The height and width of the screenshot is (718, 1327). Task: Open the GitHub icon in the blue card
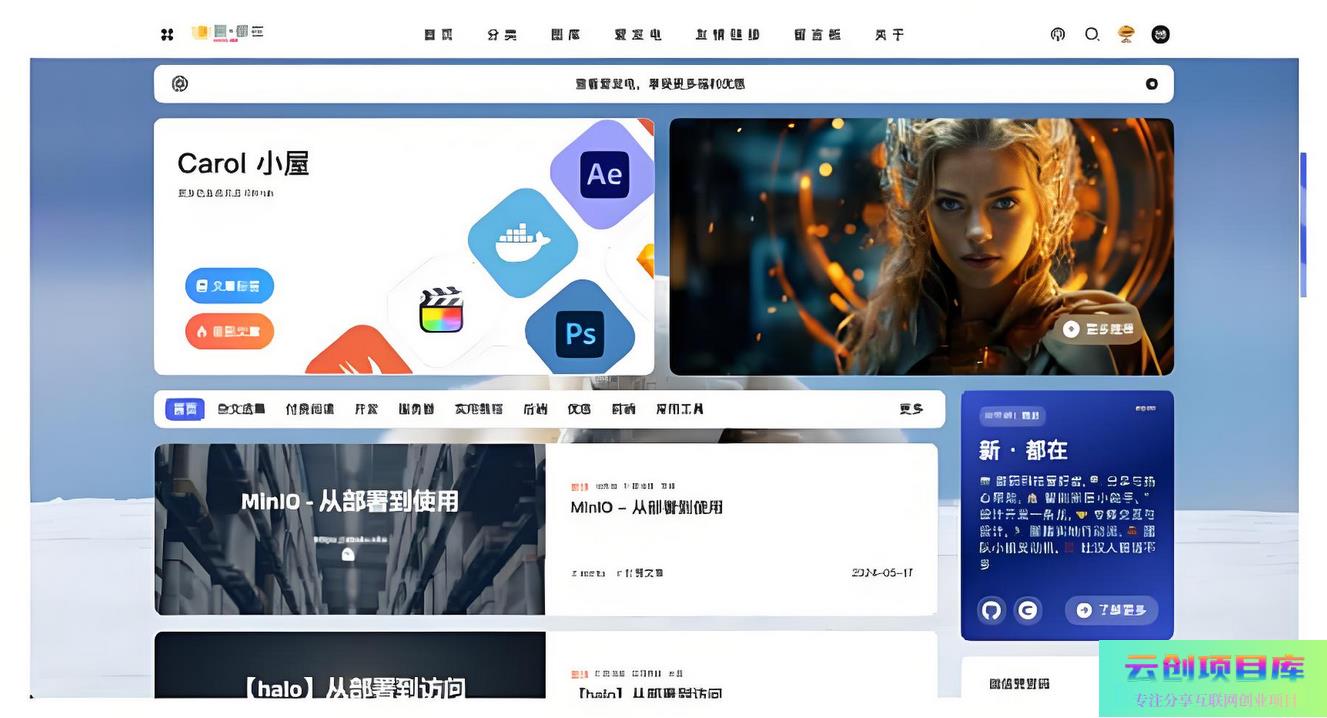point(991,610)
